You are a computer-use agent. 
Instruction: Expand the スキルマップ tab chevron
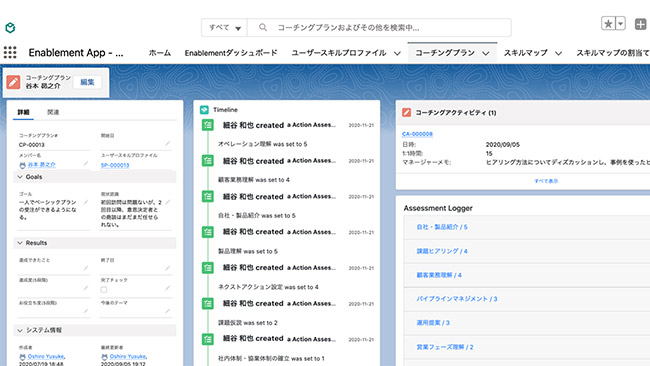point(558,53)
